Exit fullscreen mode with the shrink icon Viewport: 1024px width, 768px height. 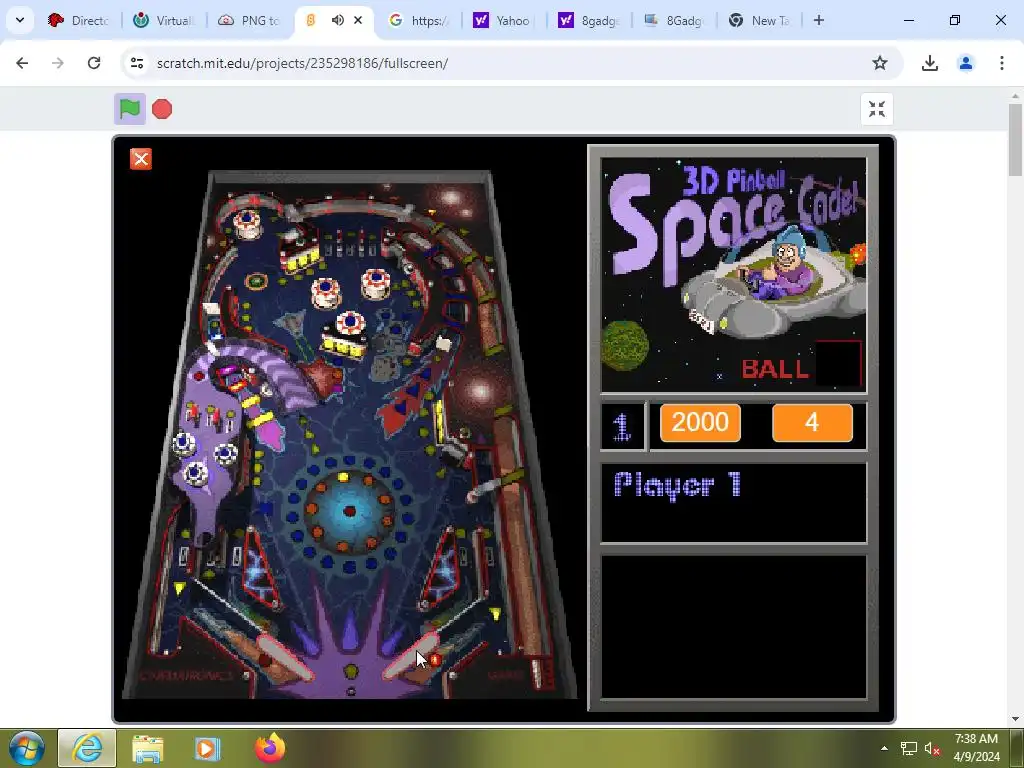(876, 109)
